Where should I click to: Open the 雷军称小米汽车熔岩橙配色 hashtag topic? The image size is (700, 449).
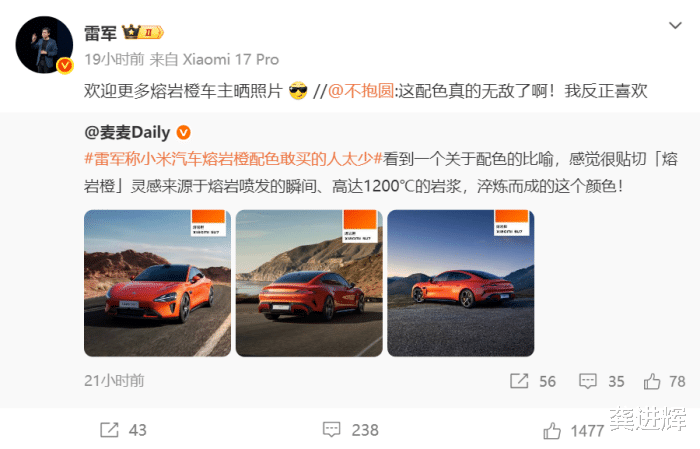(233, 159)
